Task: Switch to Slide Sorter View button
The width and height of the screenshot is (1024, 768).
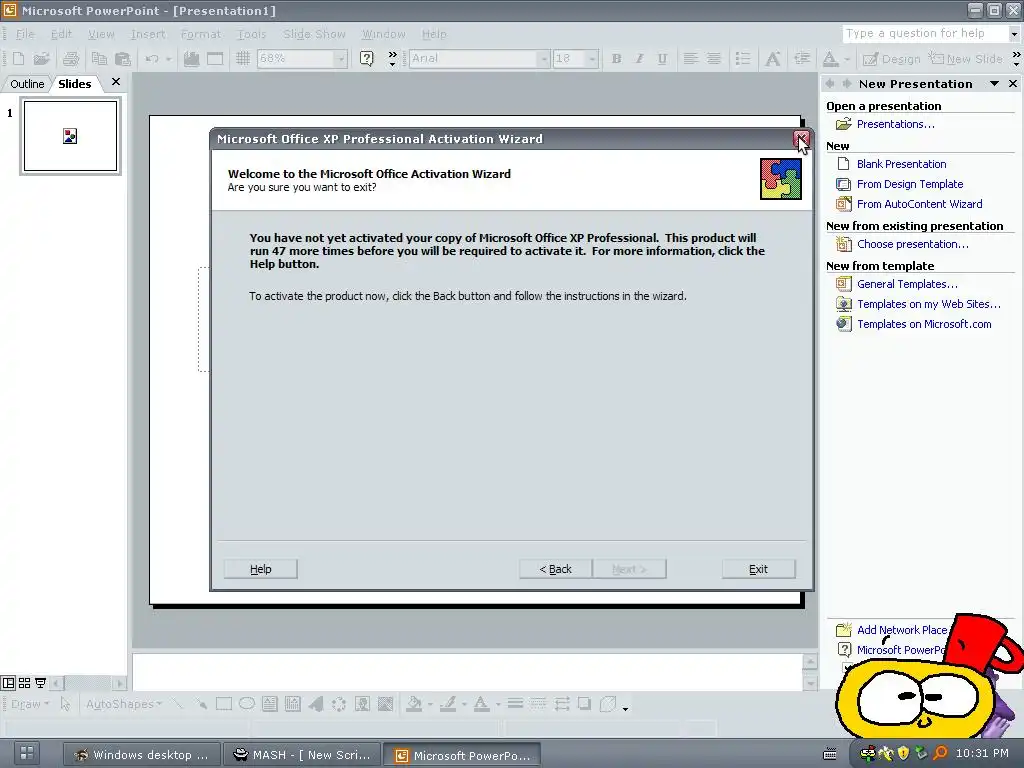Action: pyautogui.click(x=24, y=683)
